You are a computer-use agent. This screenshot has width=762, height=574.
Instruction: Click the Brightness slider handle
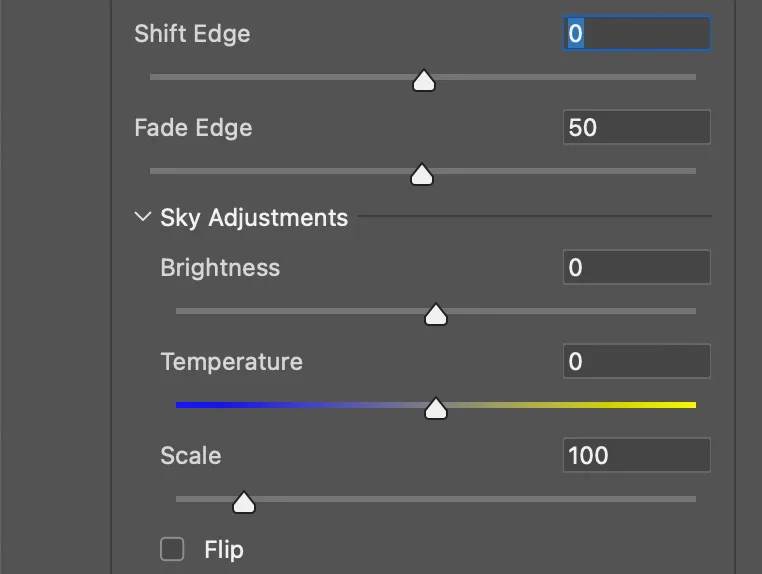435,315
